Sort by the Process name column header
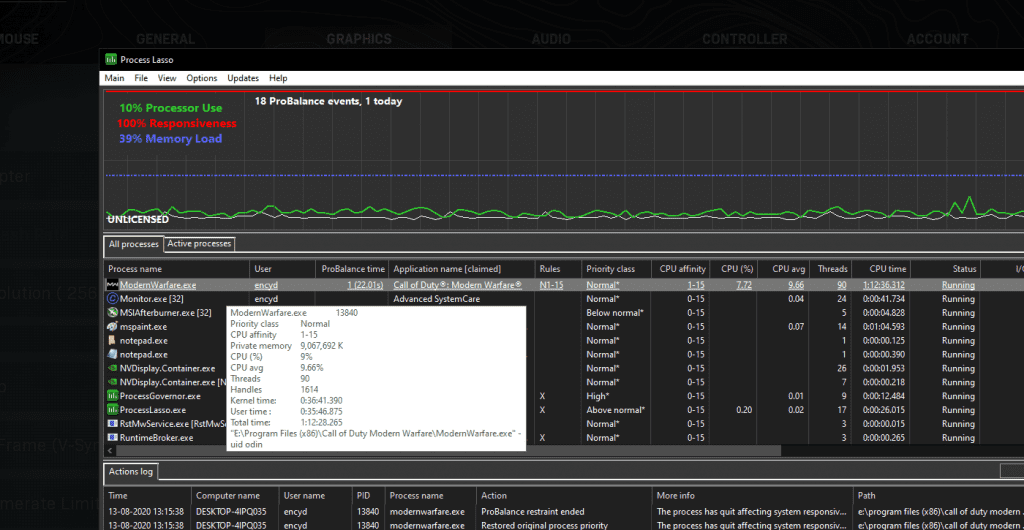The height and width of the screenshot is (530, 1024). 176,269
